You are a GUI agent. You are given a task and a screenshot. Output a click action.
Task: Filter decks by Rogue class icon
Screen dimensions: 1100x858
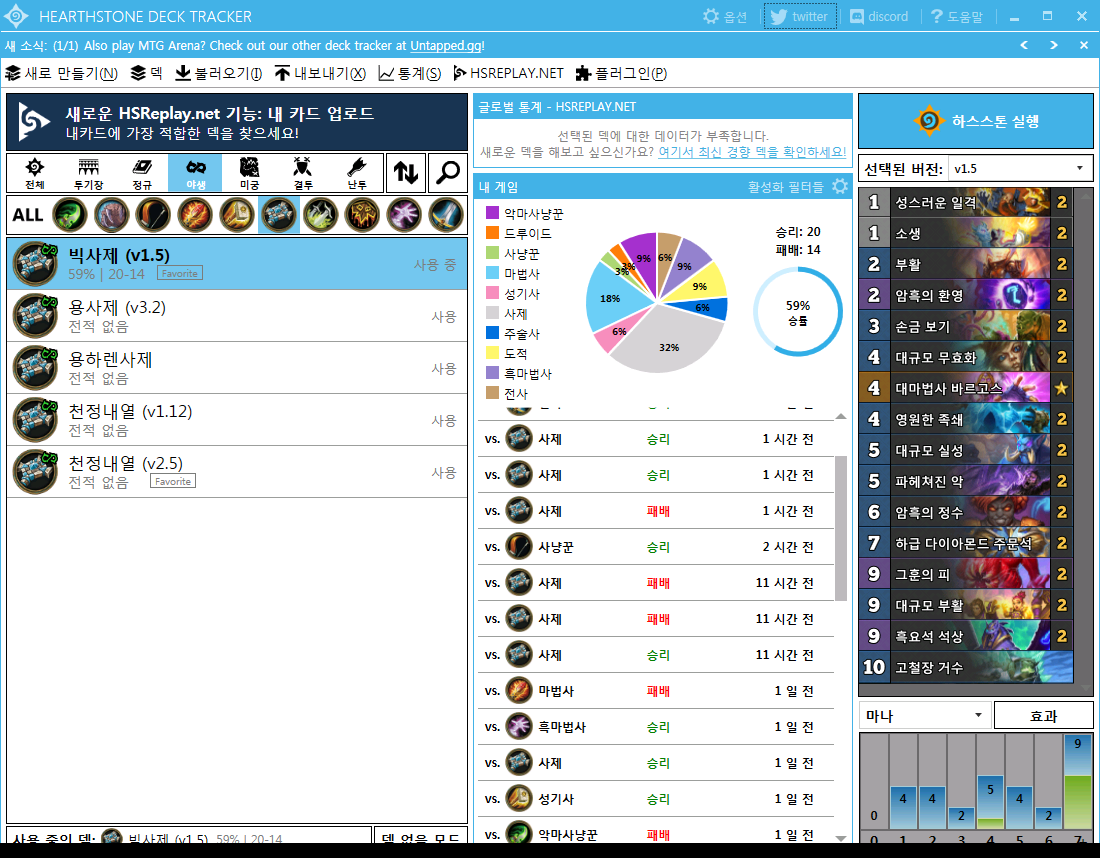(x=321, y=215)
